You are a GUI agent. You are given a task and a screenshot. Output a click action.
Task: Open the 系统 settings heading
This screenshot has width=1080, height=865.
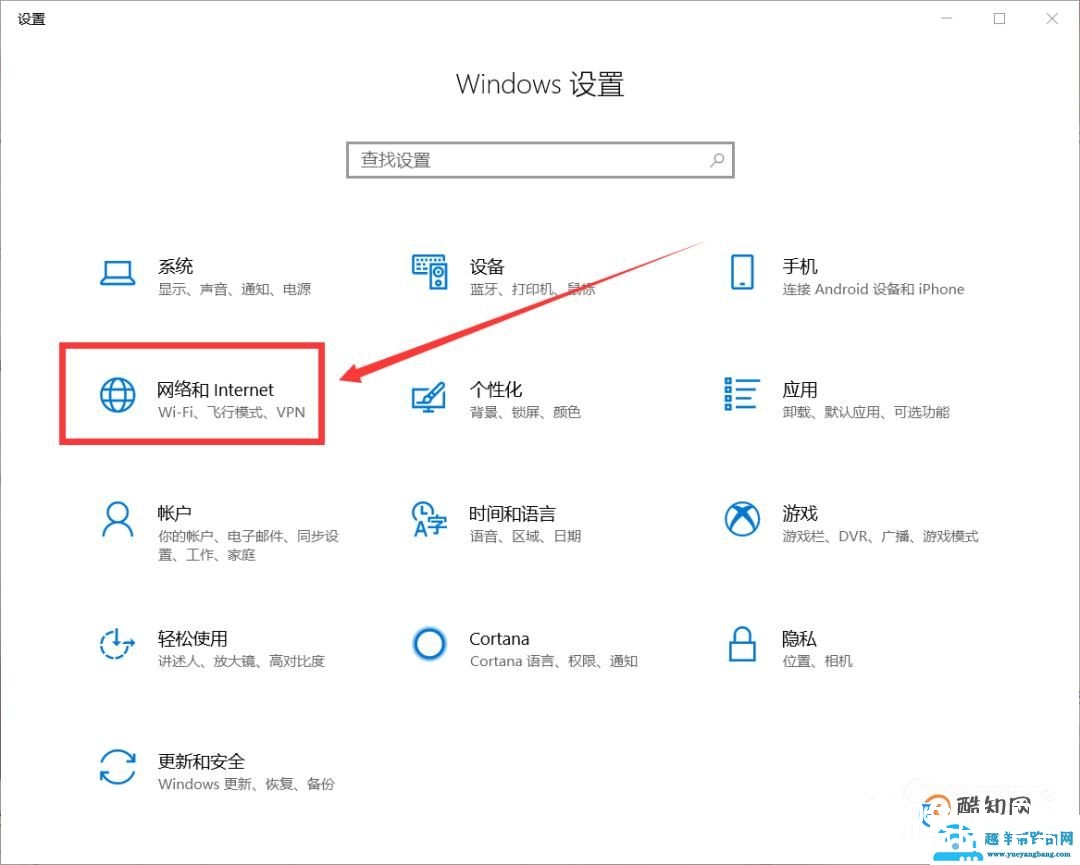(x=176, y=266)
